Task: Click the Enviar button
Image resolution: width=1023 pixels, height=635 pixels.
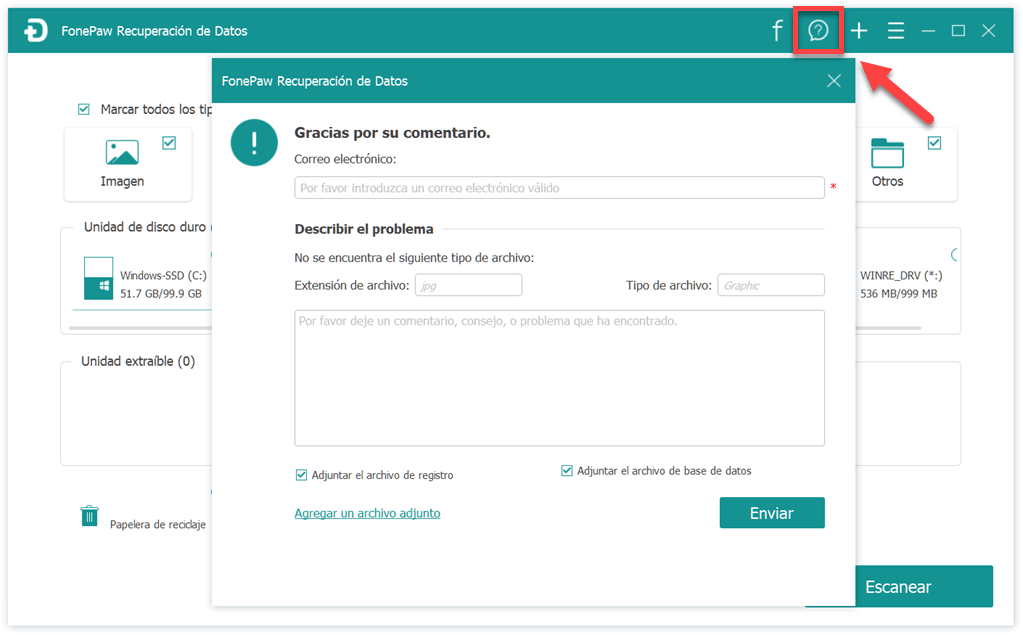Action: pos(771,513)
